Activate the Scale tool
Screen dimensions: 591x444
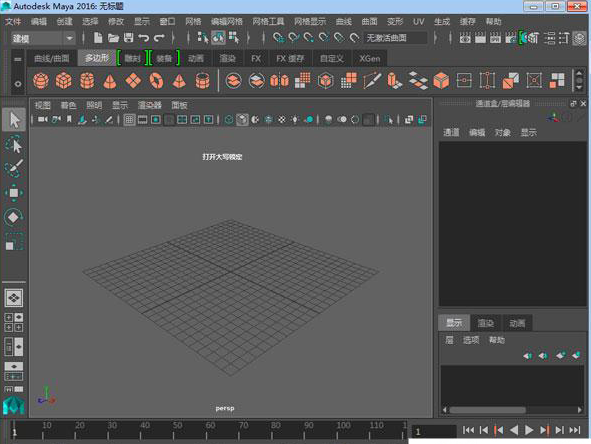(x=14, y=242)
